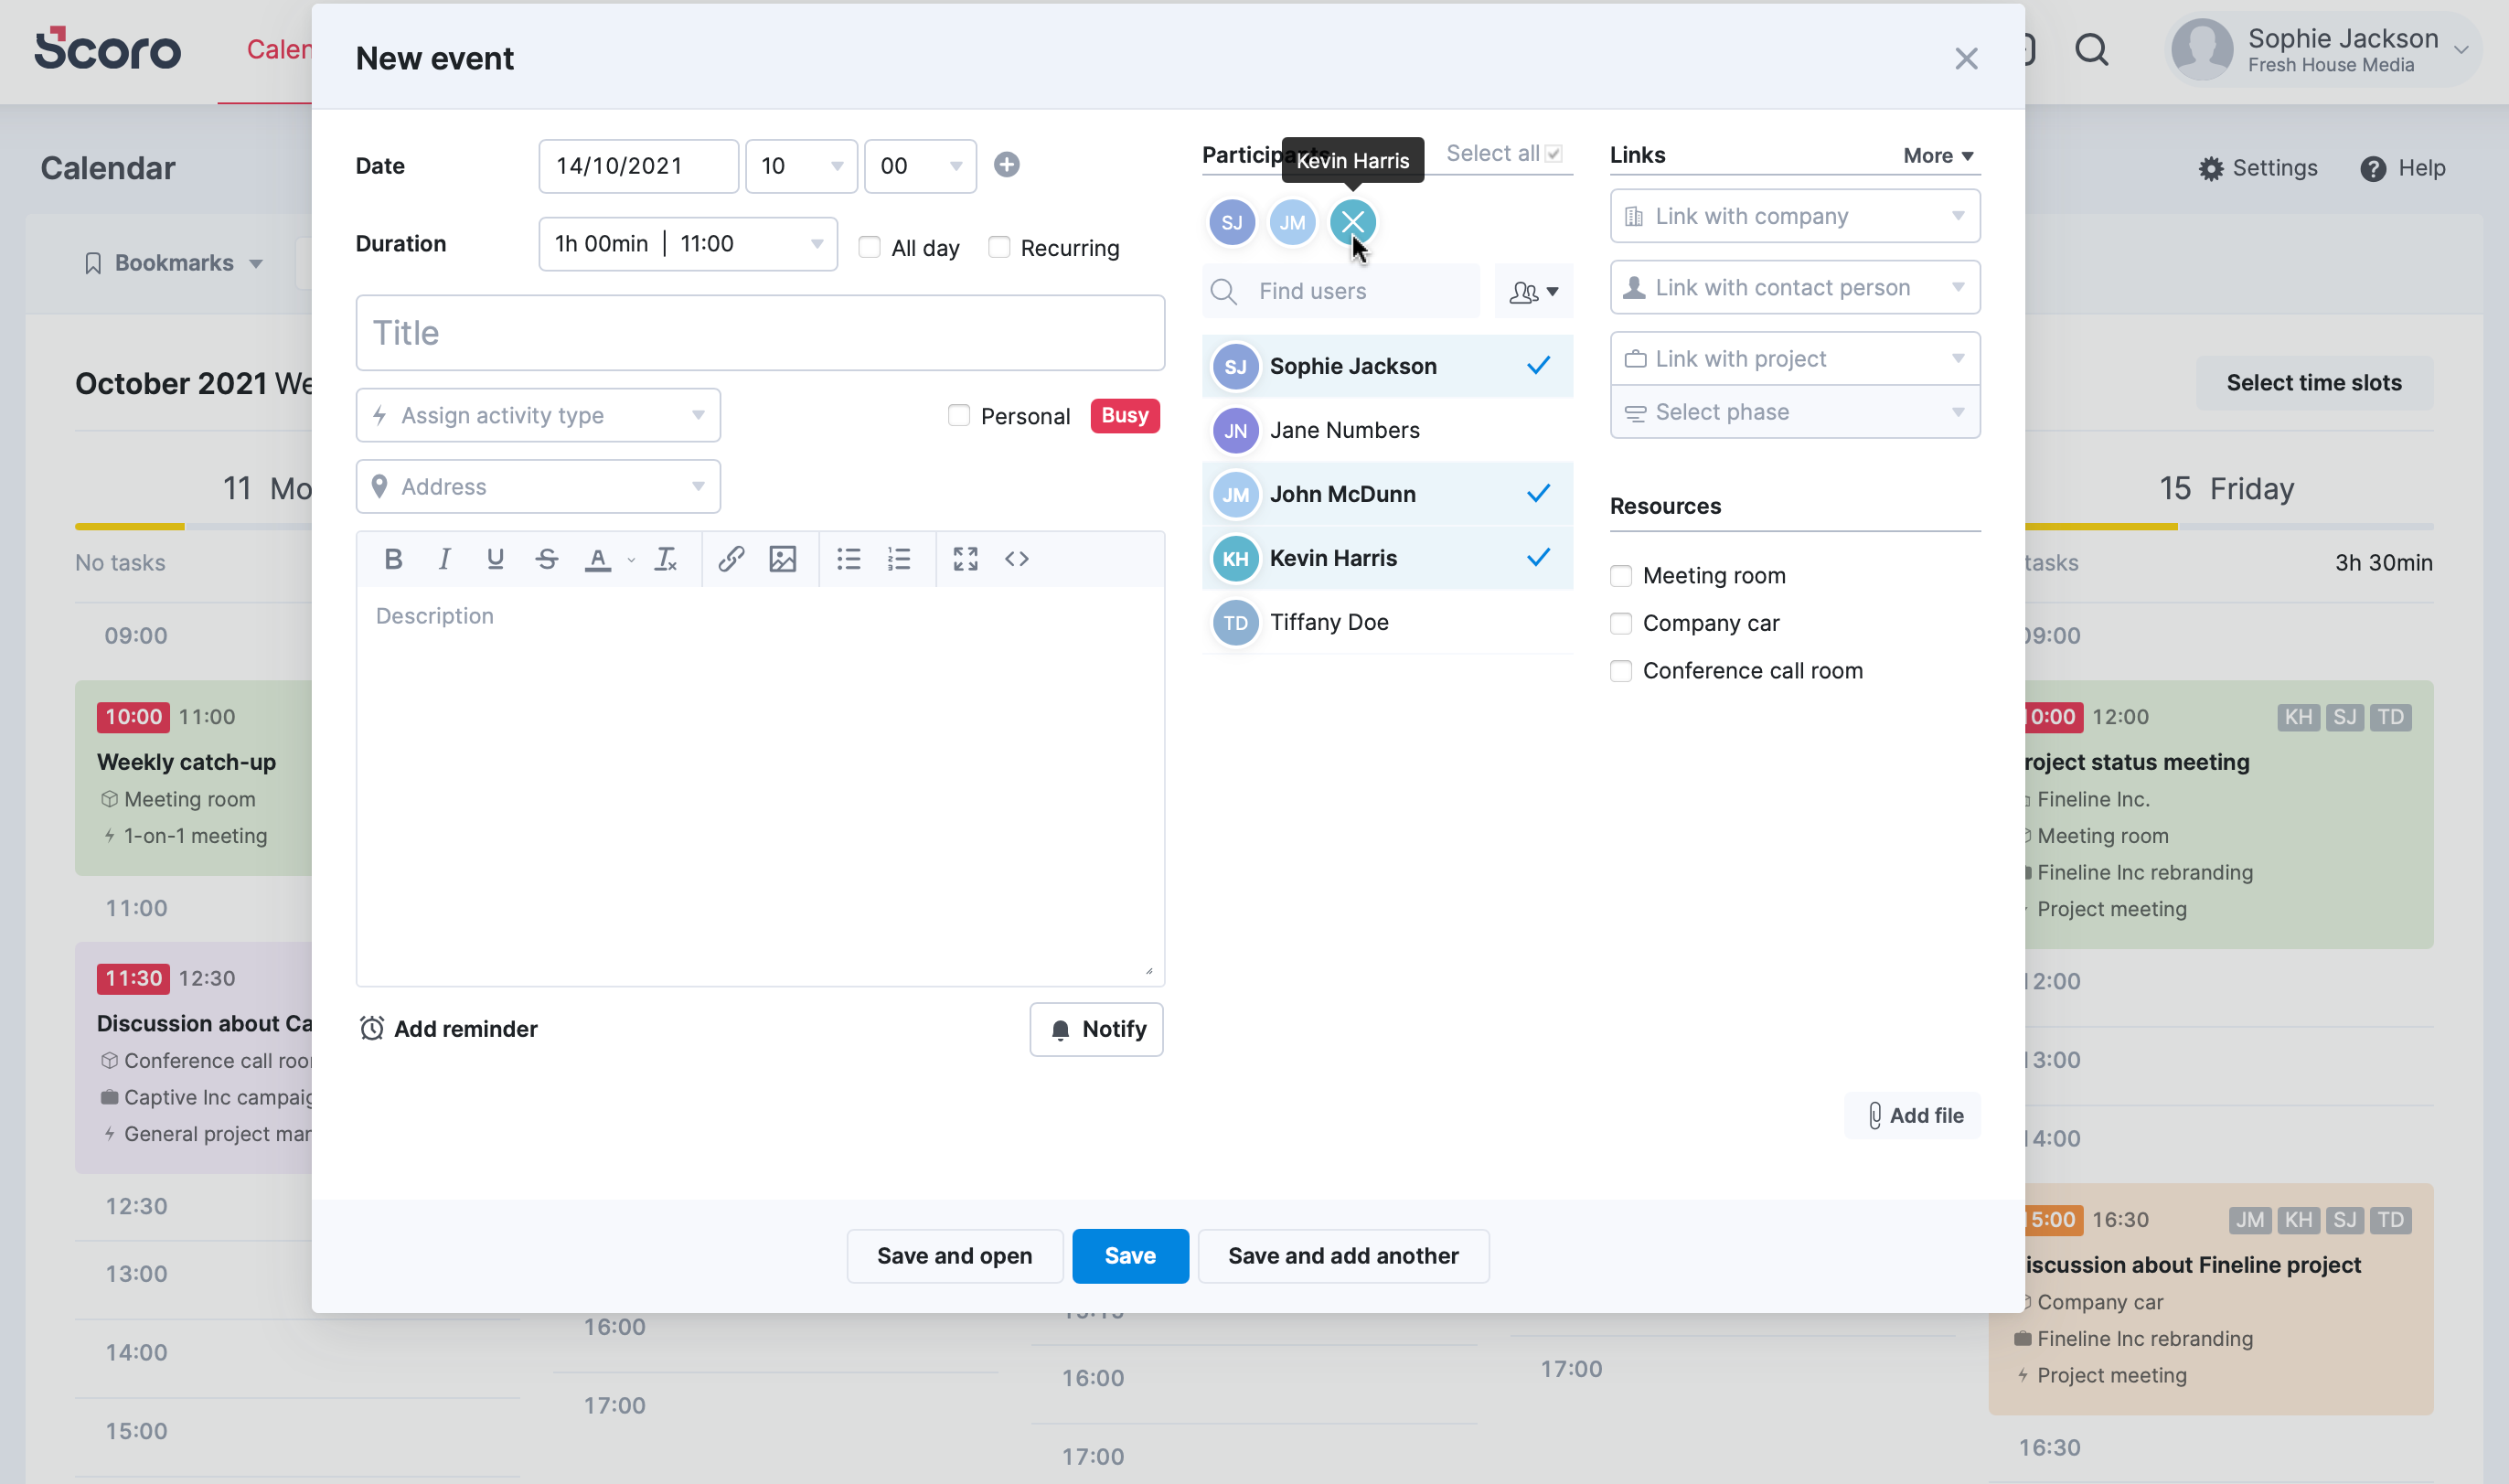Click the Scoro logo

click(108, 48)
